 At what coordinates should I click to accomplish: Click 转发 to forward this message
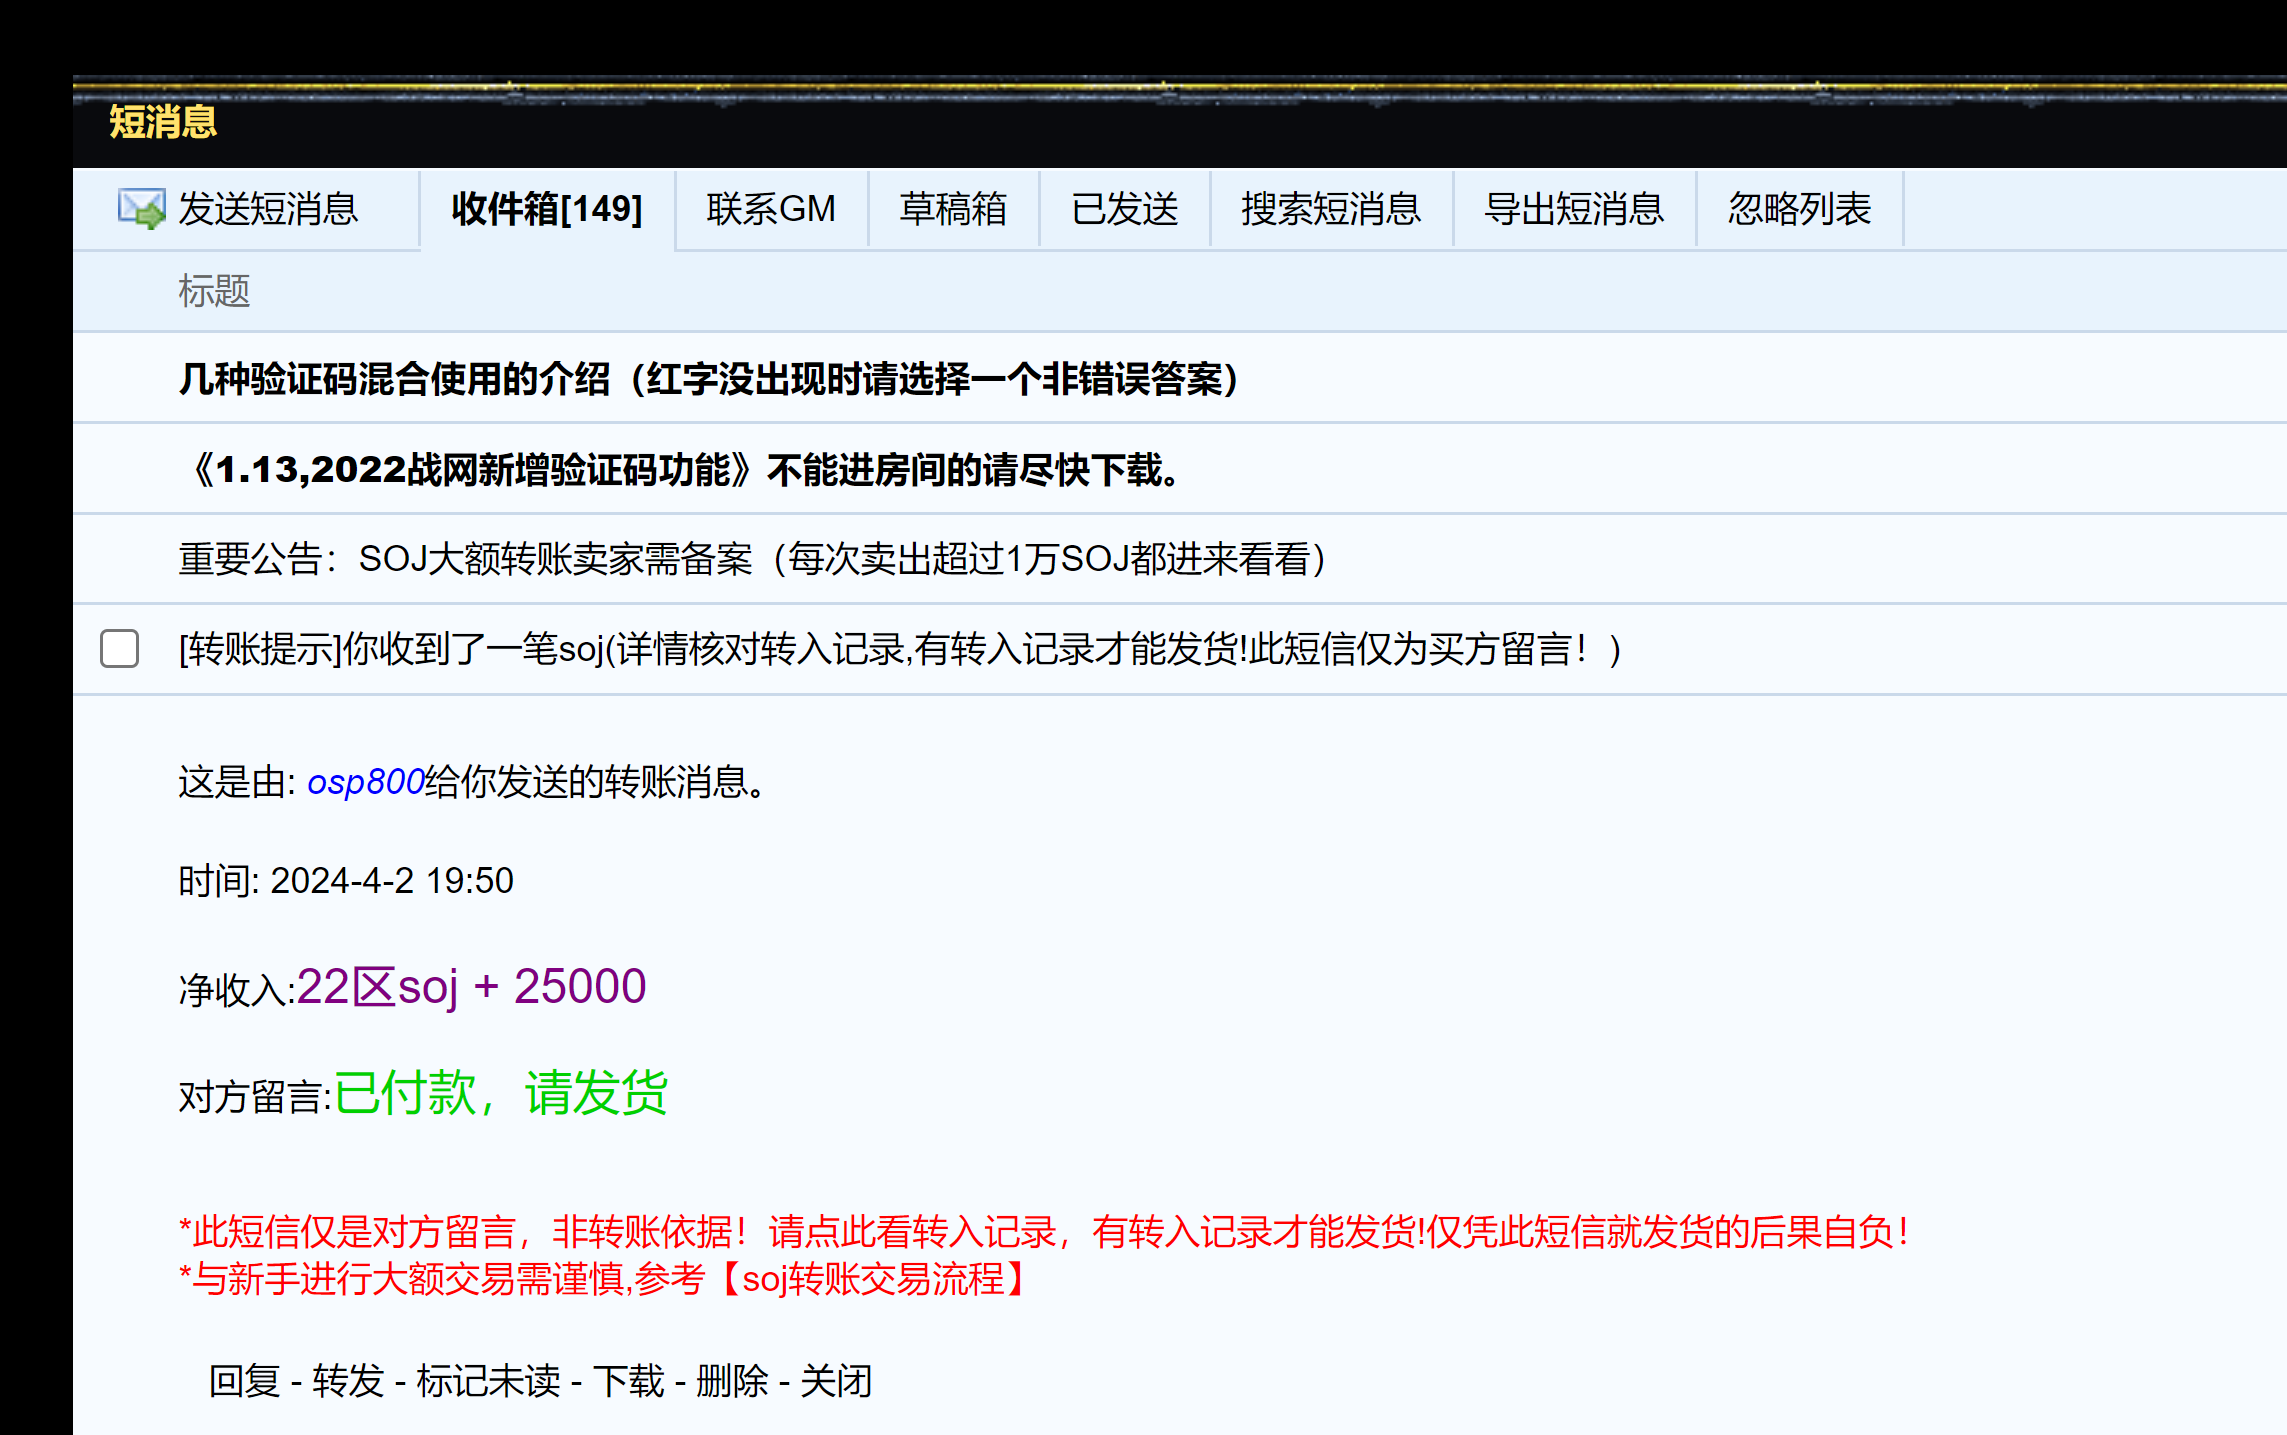pyautogui.click(x=348, y=1381)
